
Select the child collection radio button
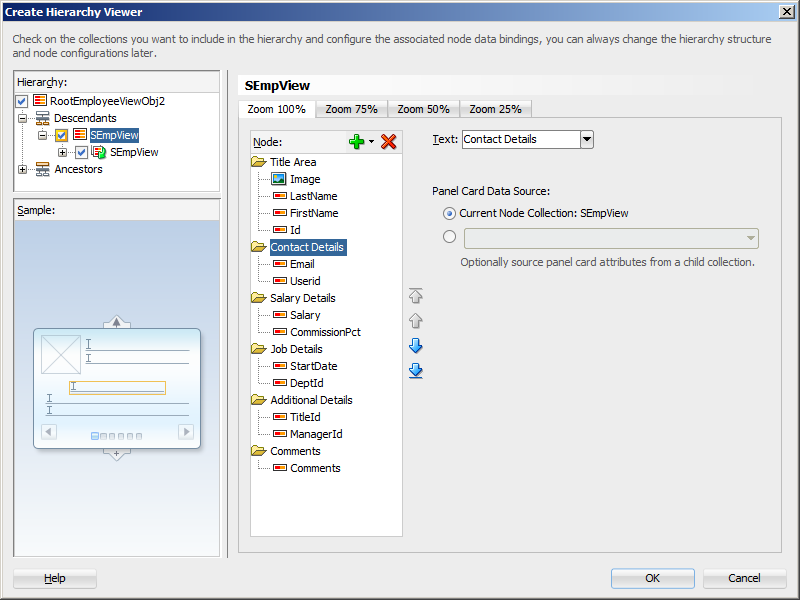coord(449,237)
